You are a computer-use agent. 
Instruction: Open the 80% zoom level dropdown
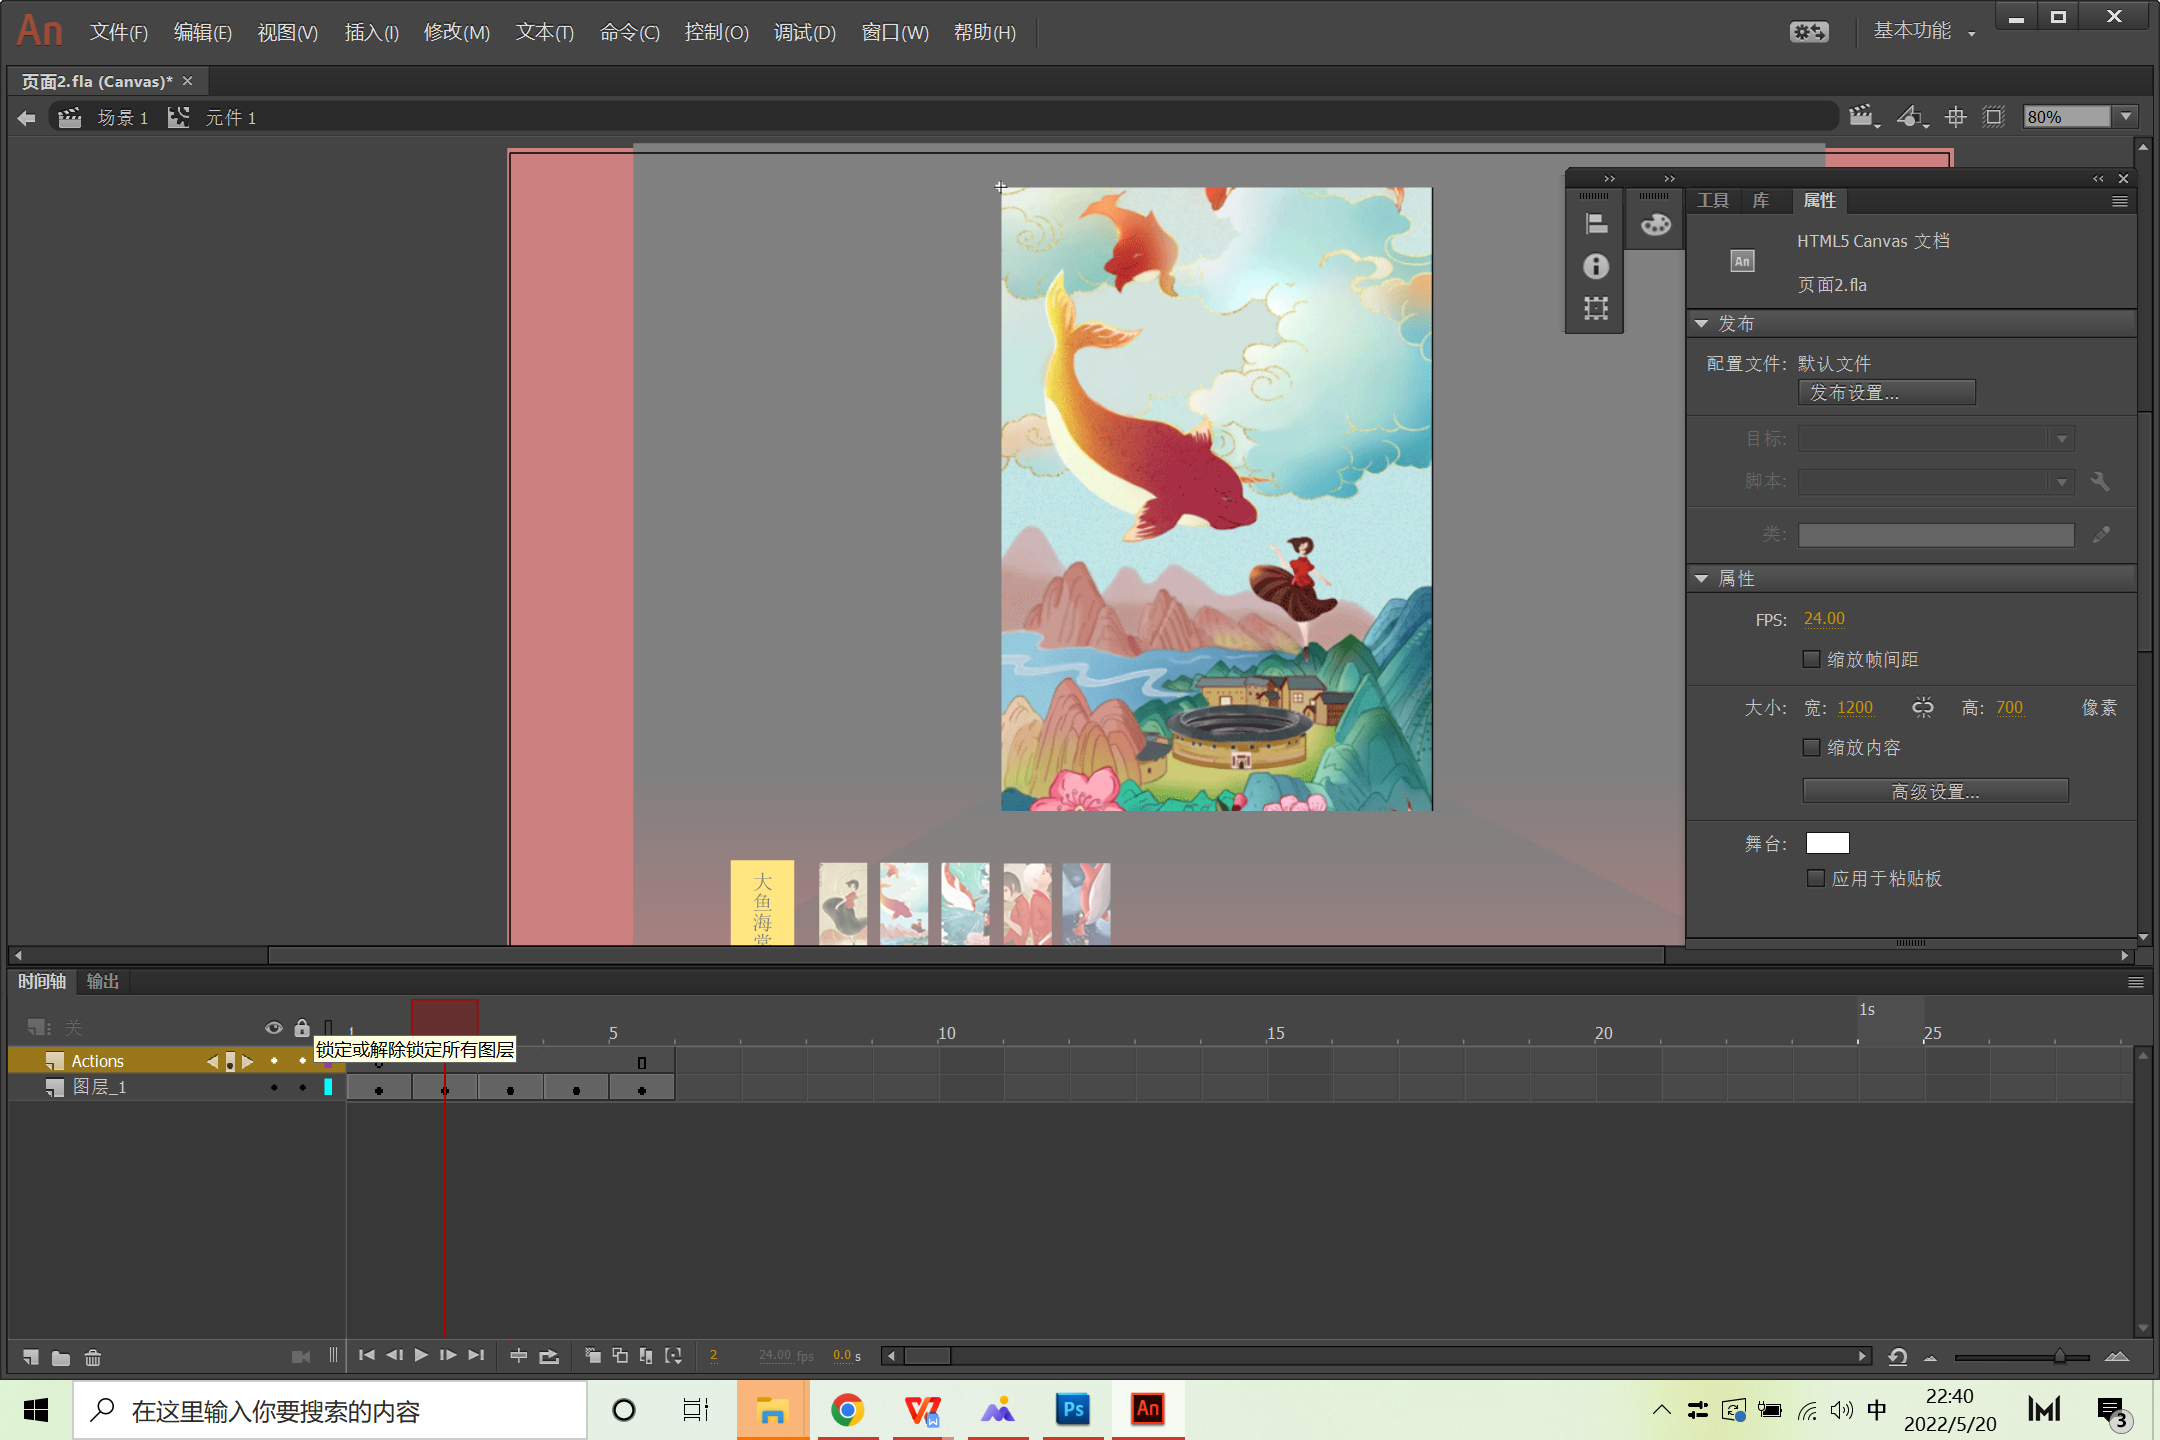click(x=2126, y=117)
